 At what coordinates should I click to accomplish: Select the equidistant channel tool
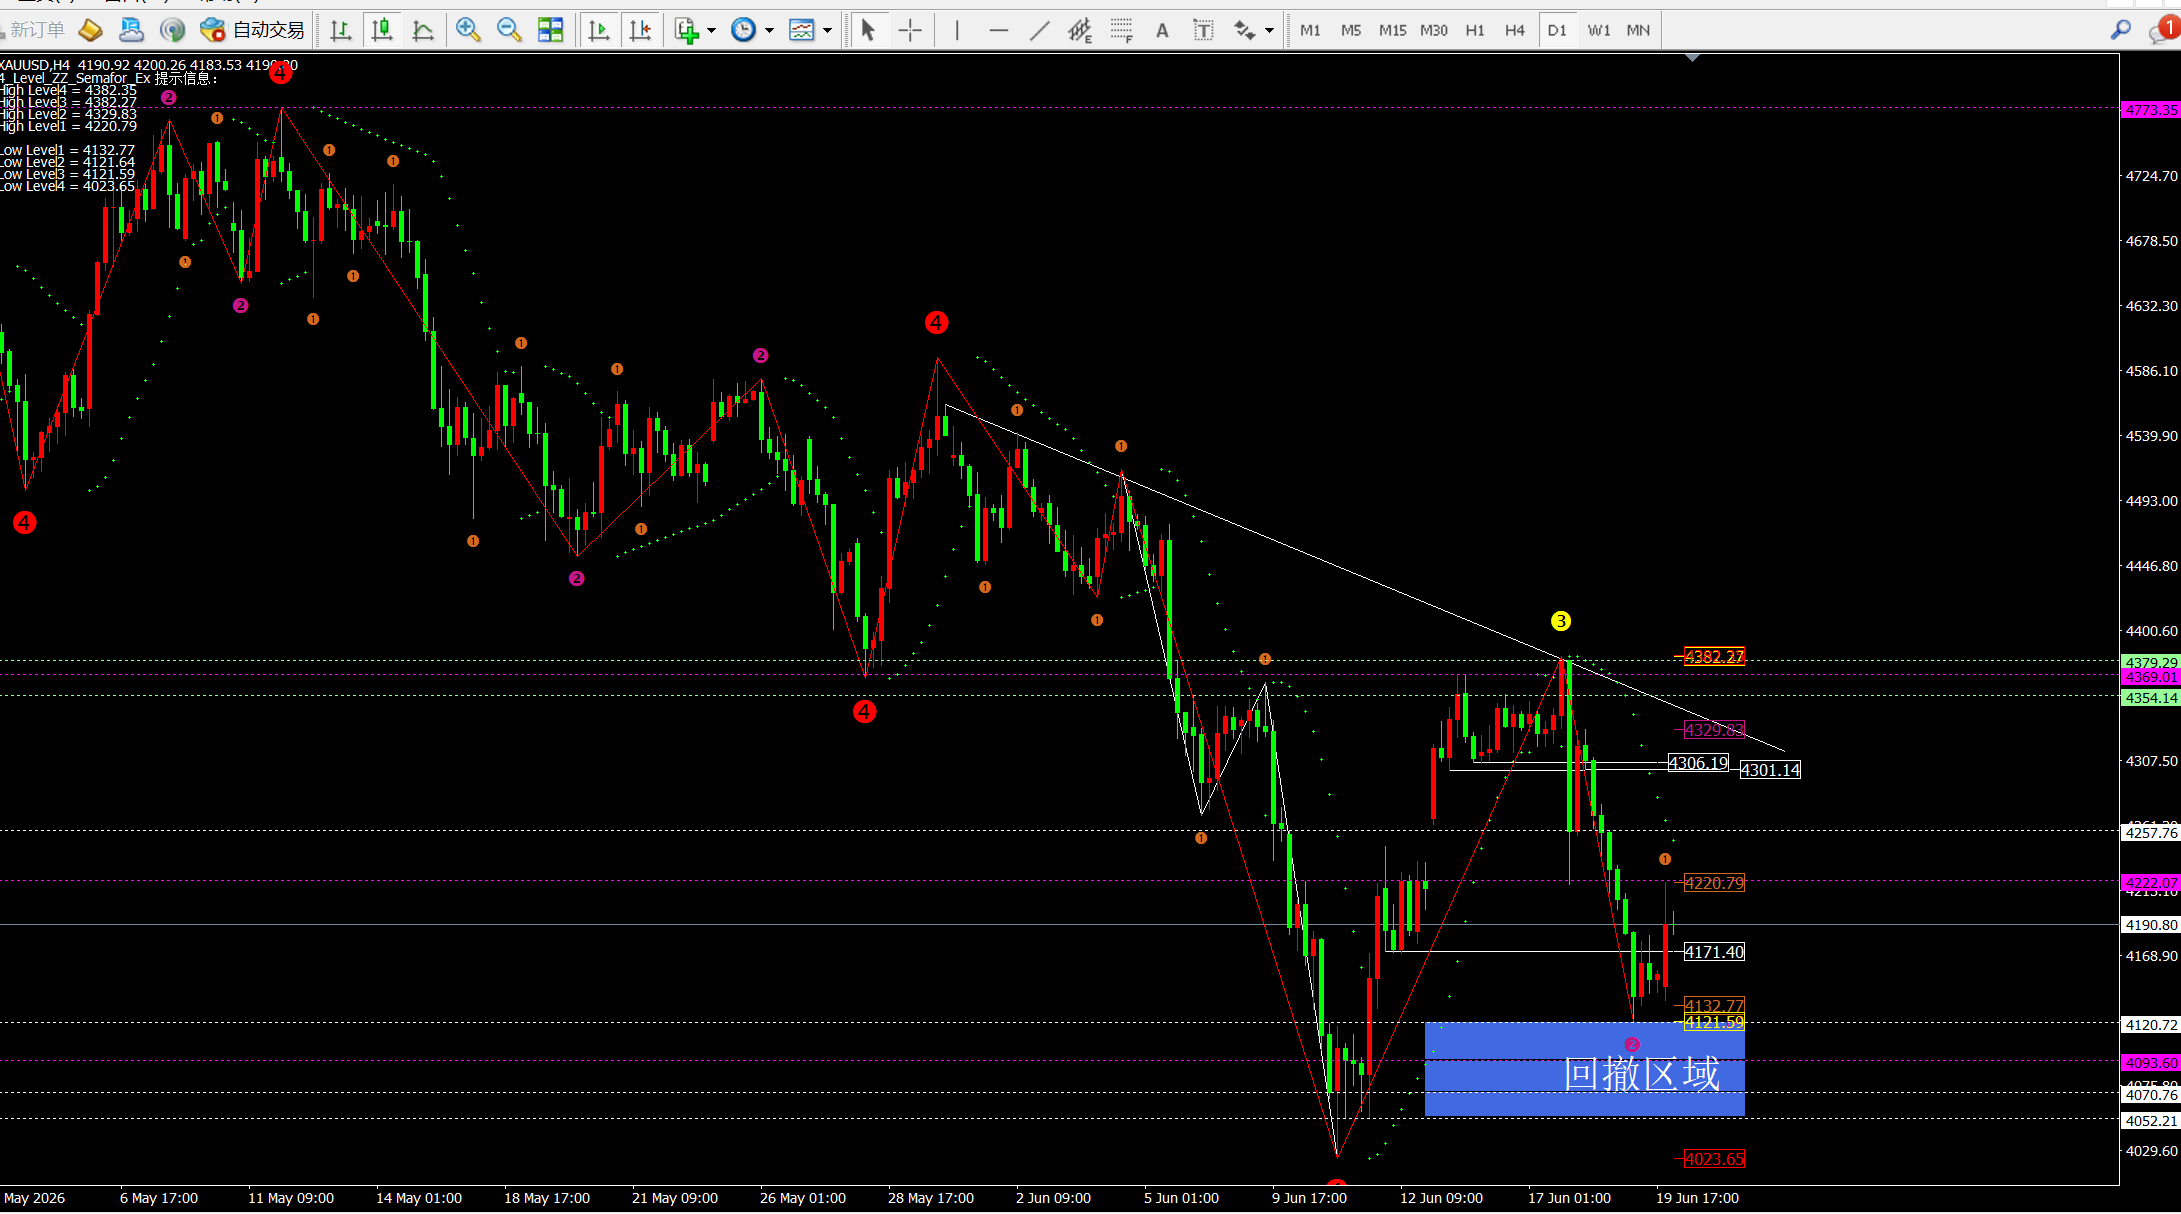1080,30
